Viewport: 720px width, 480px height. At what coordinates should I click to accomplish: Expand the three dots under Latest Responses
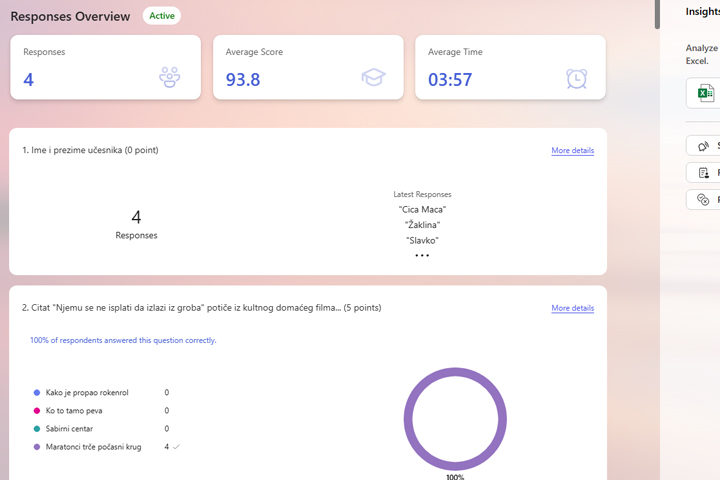pos(422,256)
